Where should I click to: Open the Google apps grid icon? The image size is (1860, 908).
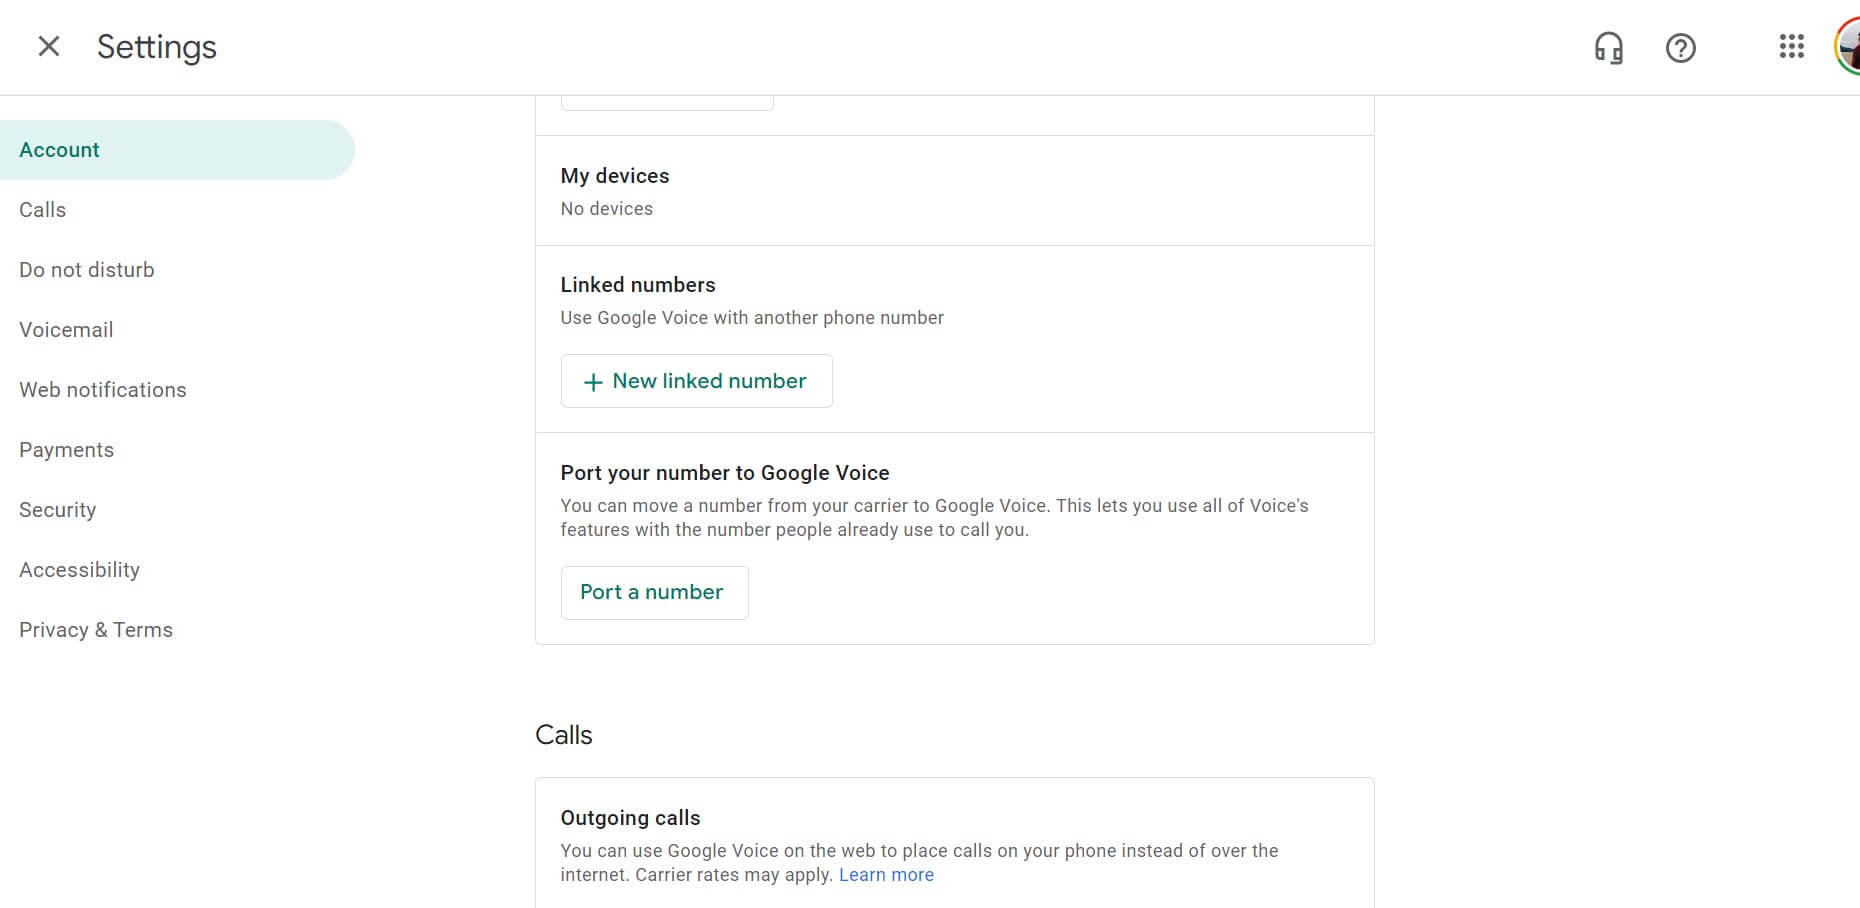pos(1791,46)
